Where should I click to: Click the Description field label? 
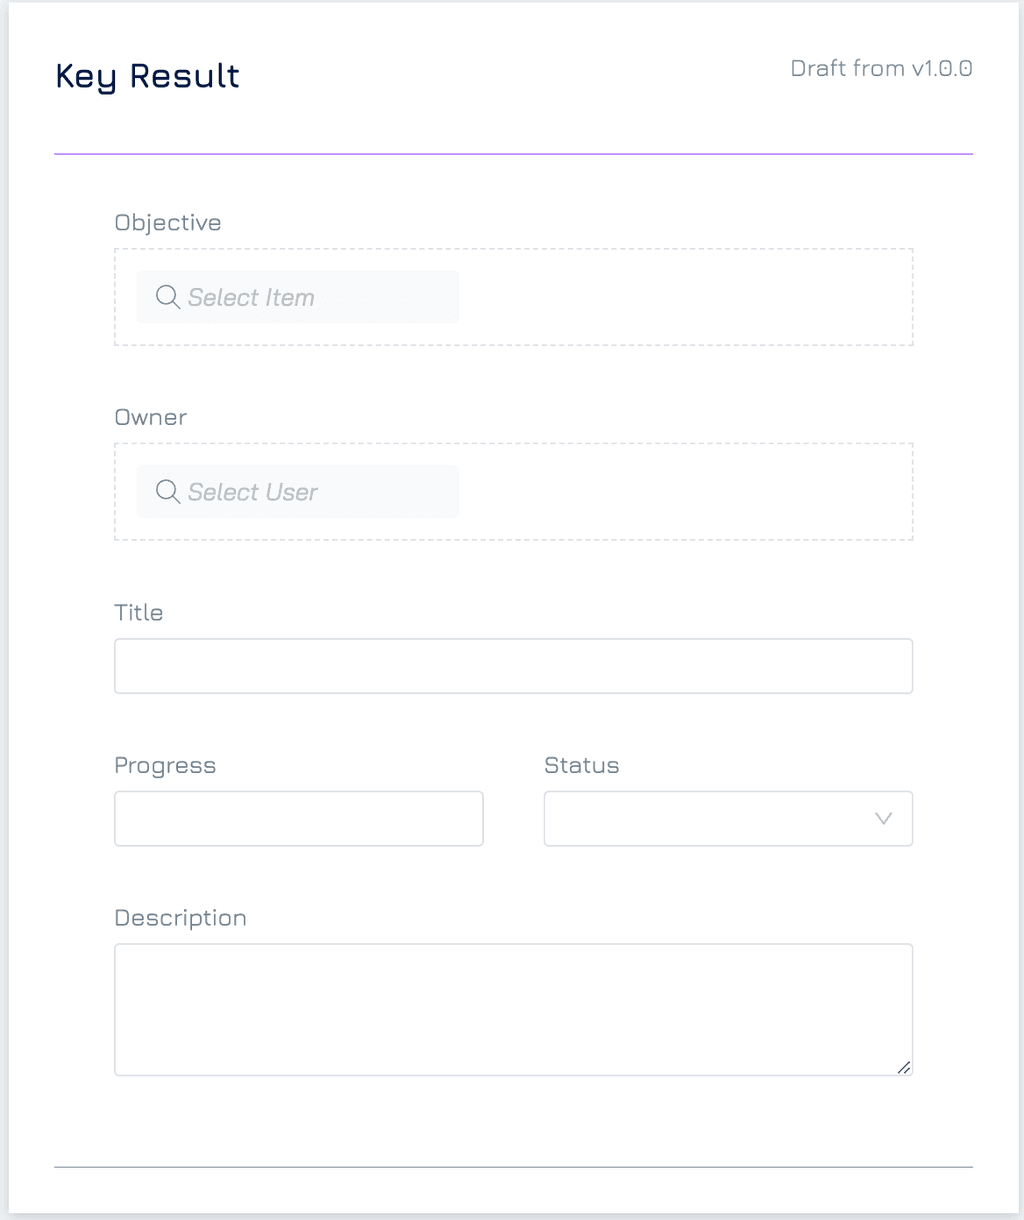point(181,918)
